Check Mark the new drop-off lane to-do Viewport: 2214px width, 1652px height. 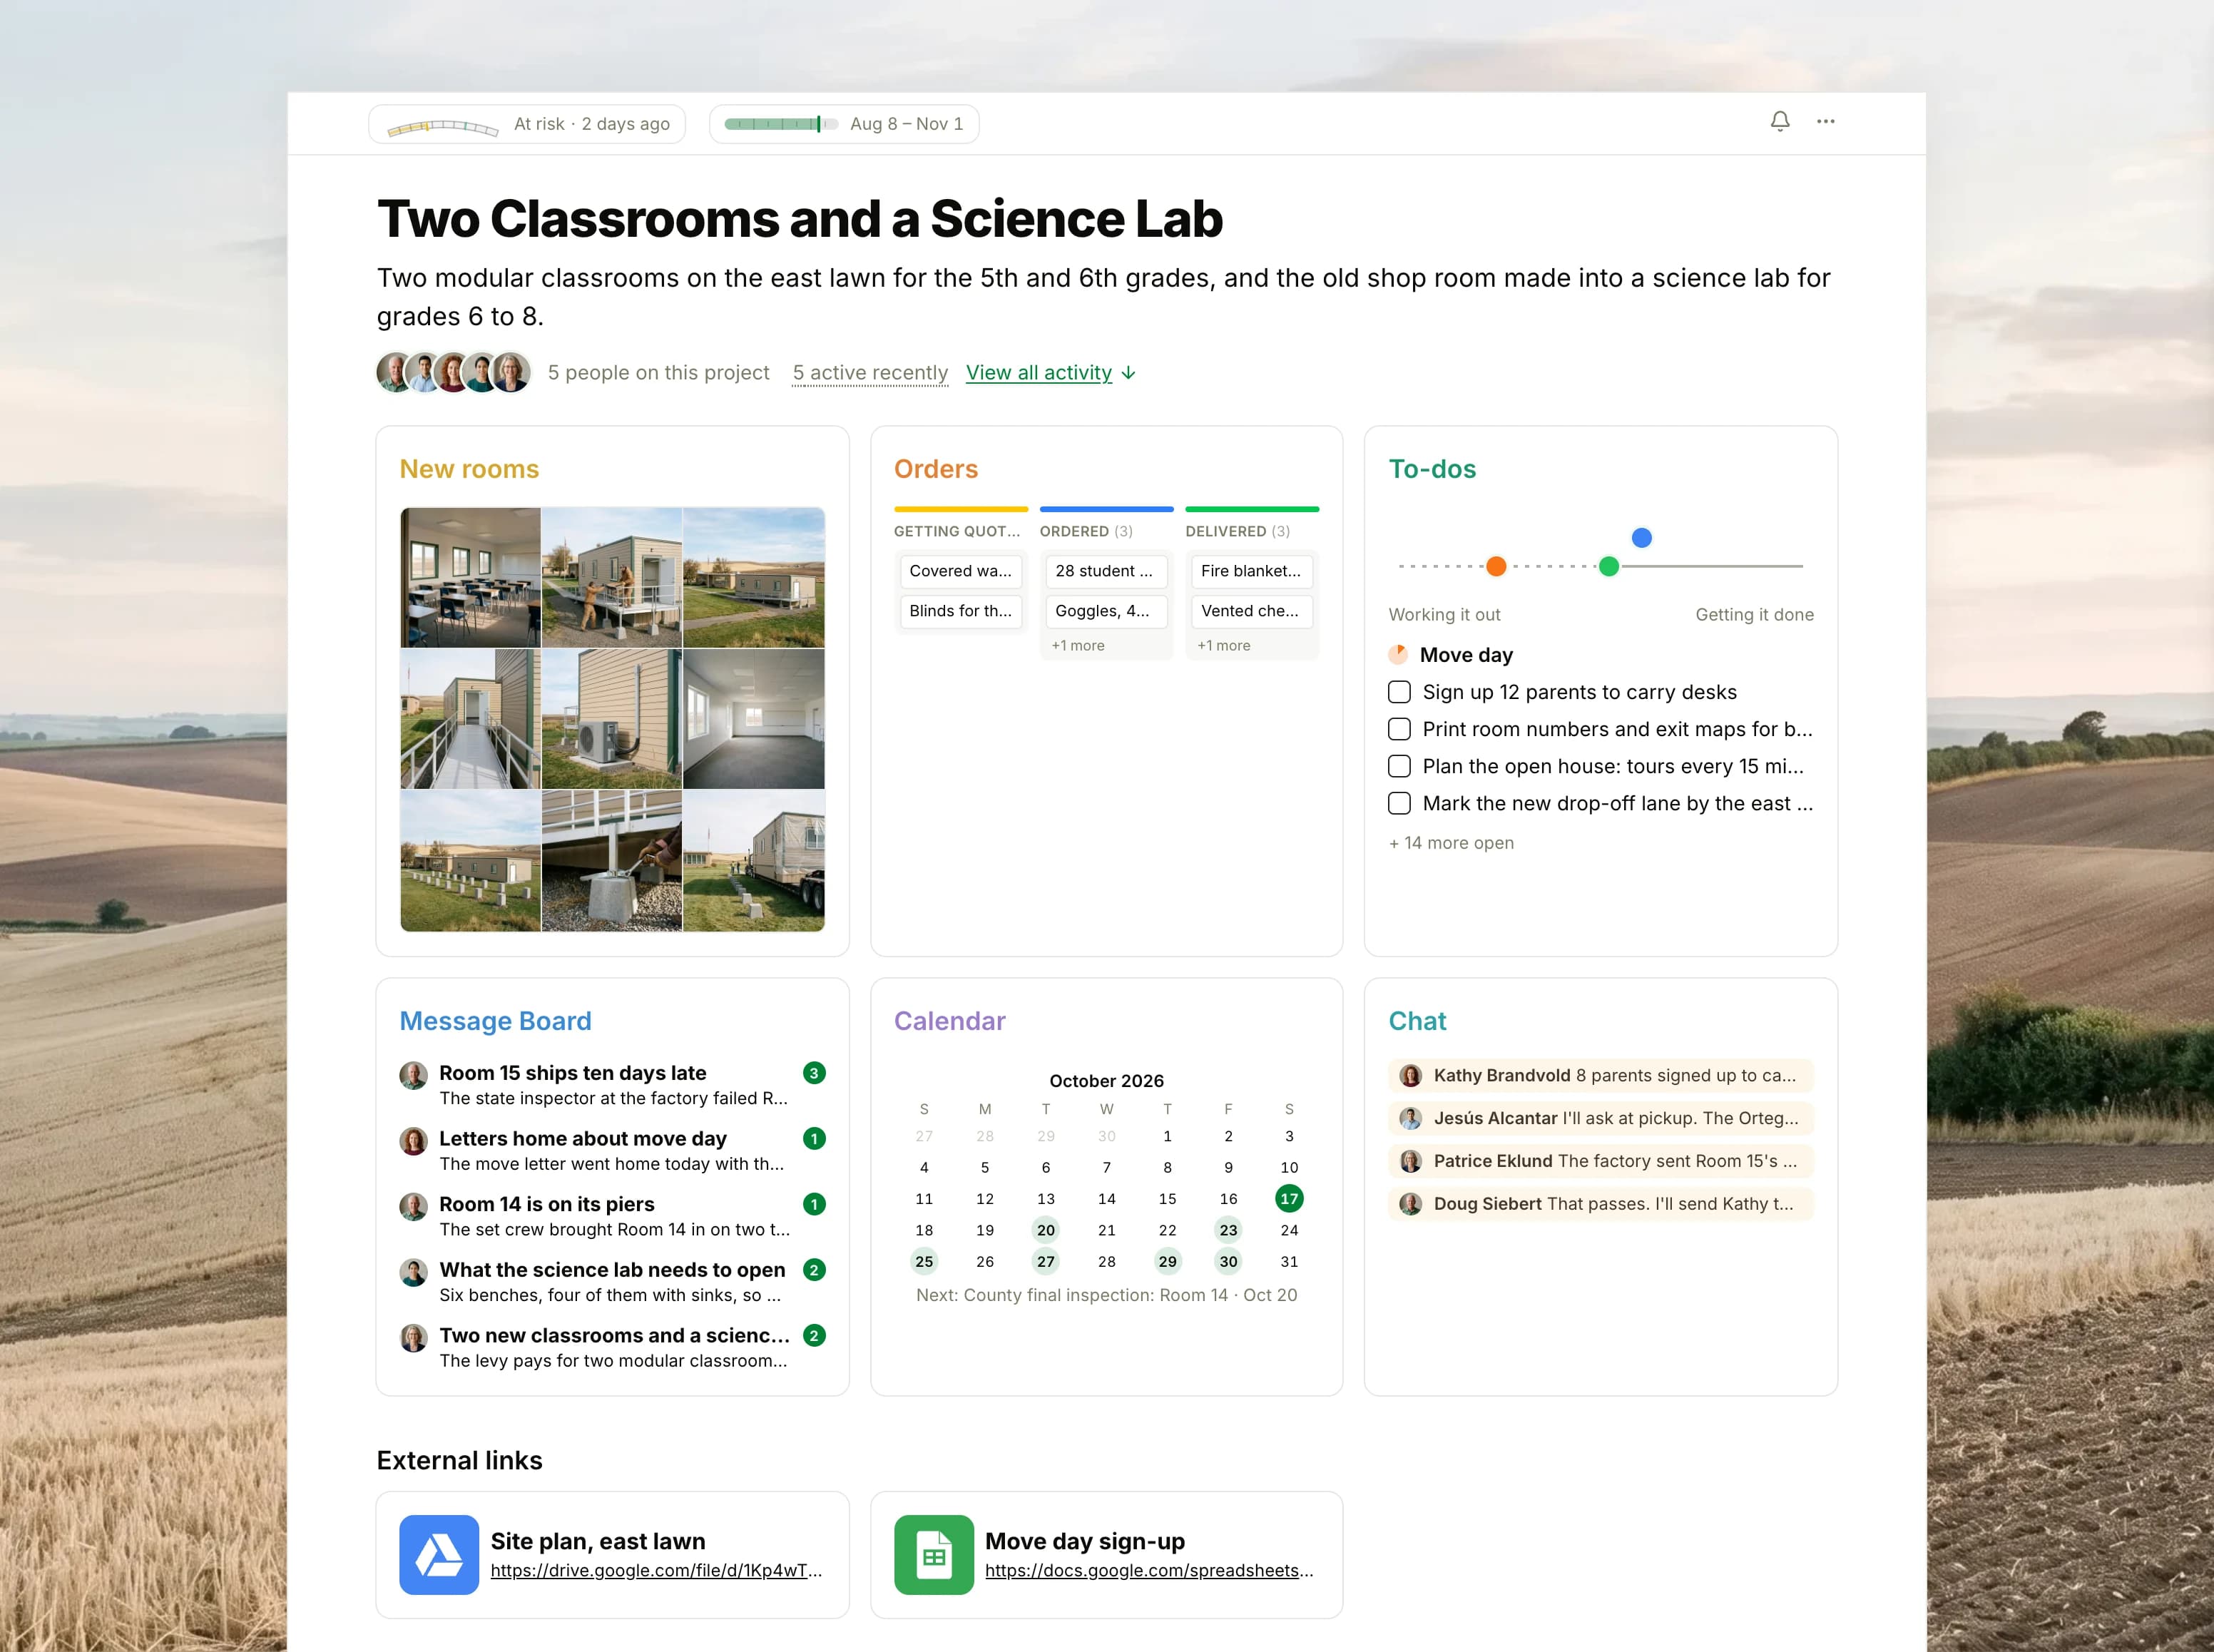pos(1399,803)
